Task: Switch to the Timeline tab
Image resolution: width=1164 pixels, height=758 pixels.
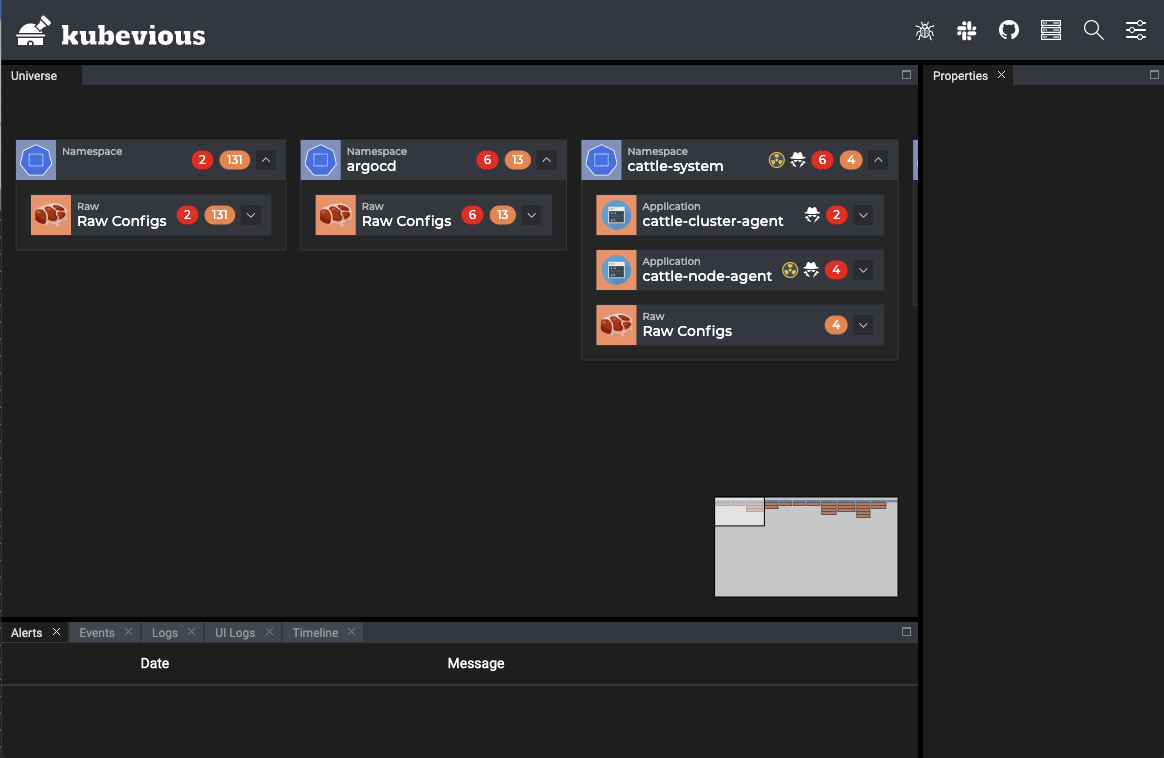Action: pyautogui.click(x=315, y=633)
